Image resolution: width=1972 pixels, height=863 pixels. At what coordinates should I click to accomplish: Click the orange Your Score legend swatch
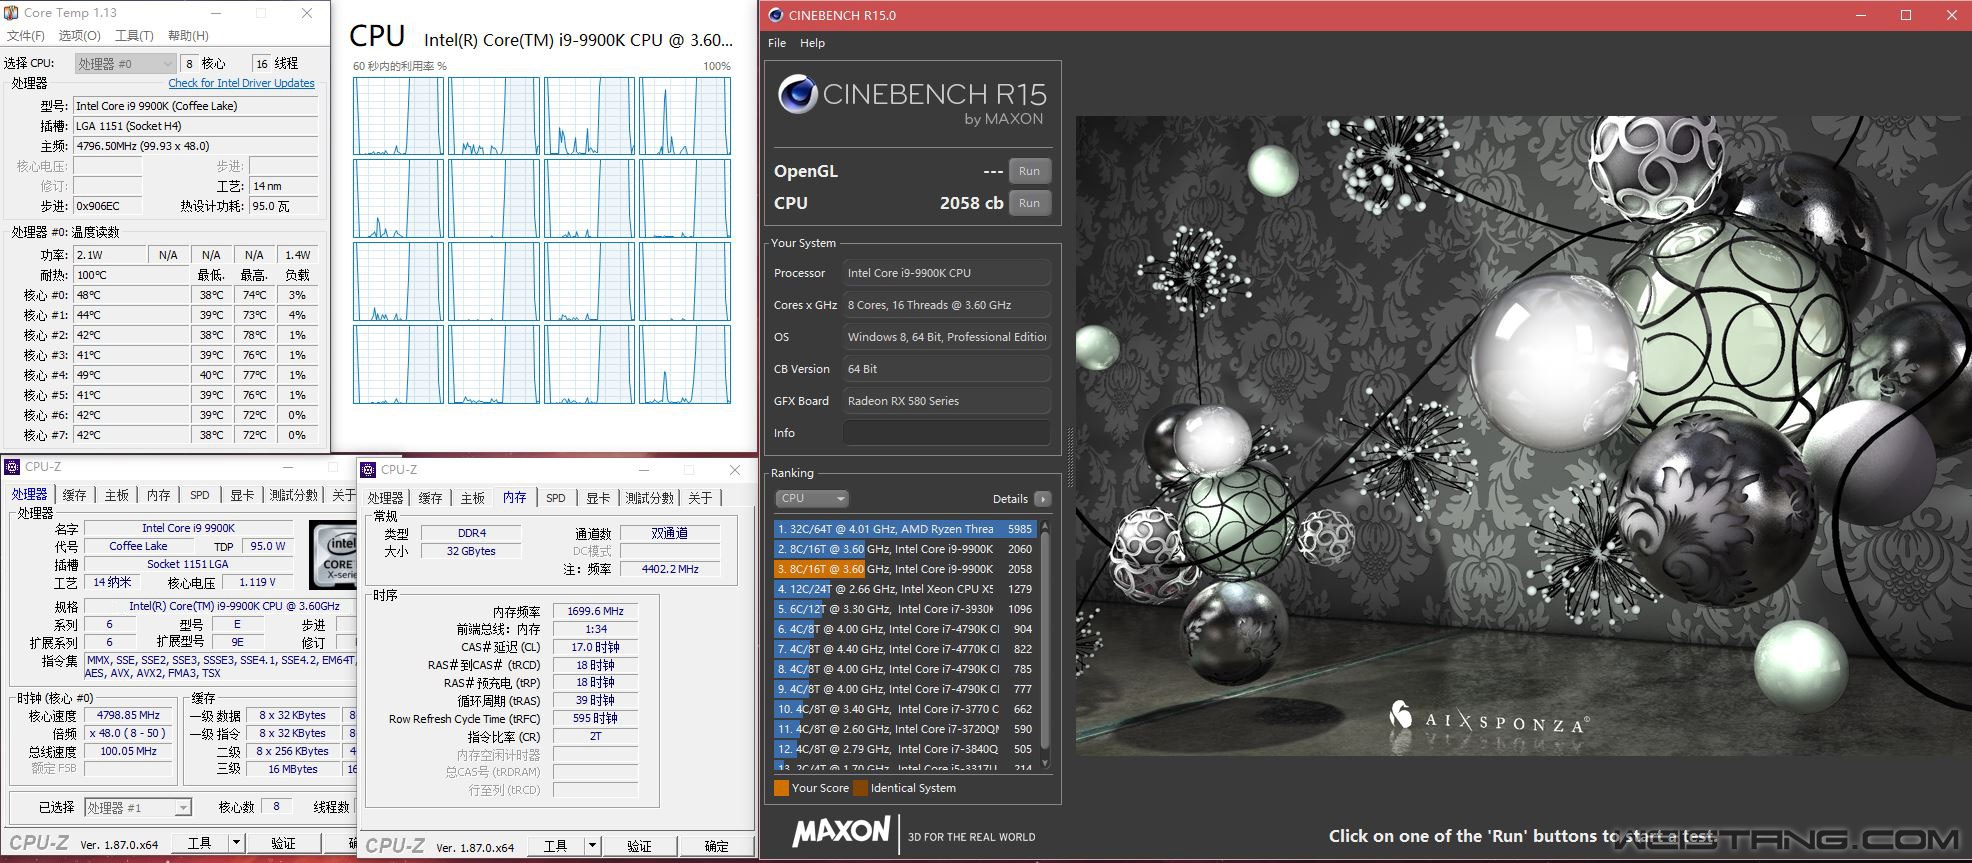coord(781,788)
